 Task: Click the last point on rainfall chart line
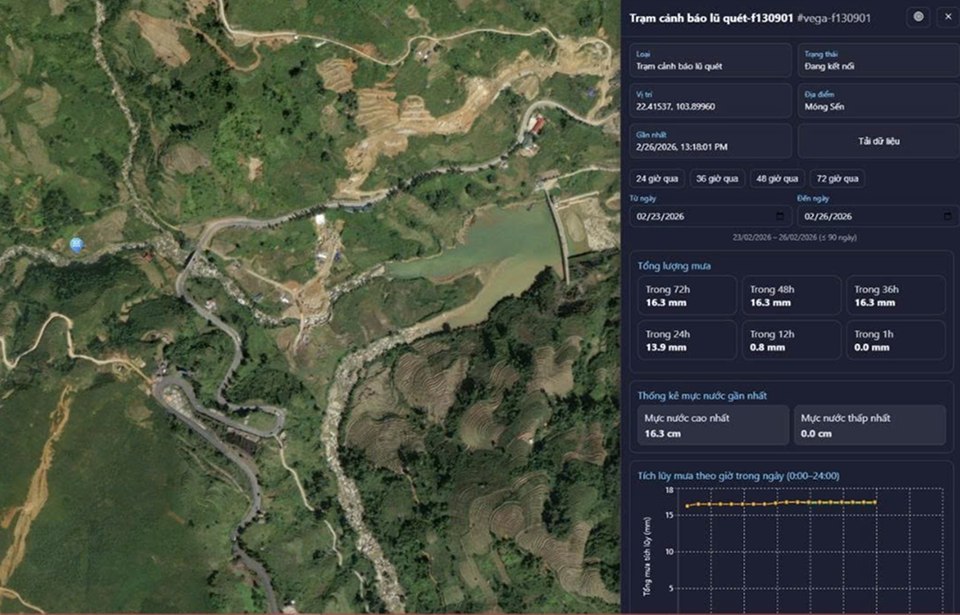click(x=876, y=502)
